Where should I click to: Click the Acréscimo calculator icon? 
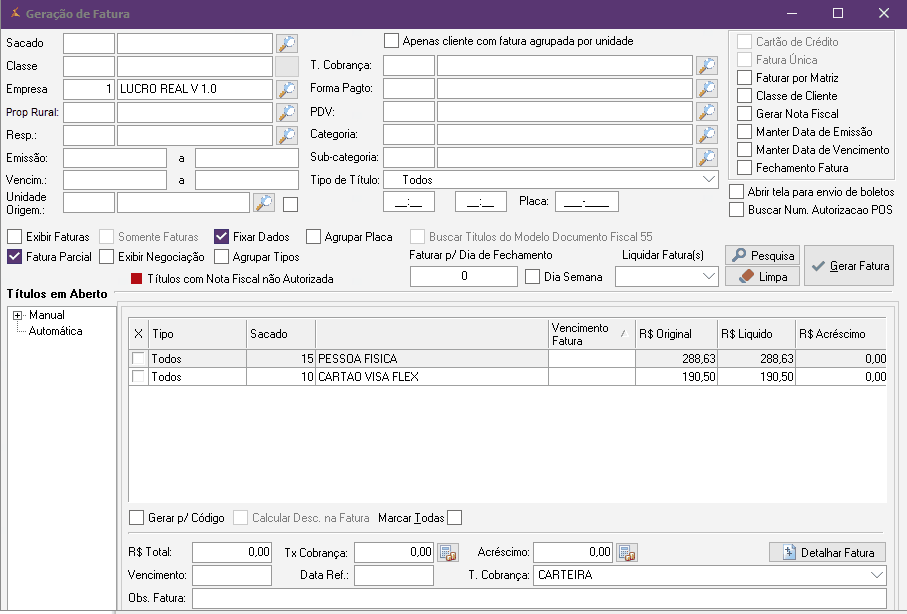pyautogui.click(x=626, y=552)
